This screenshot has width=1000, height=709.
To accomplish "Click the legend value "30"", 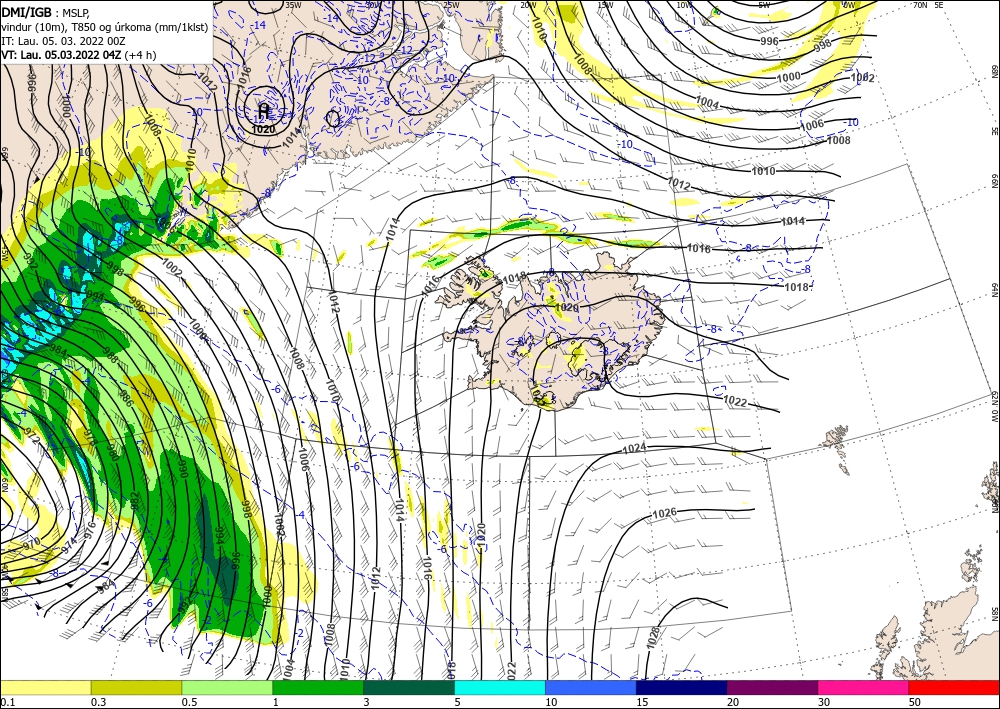I will pyautogui.click(x=824, y=702).
